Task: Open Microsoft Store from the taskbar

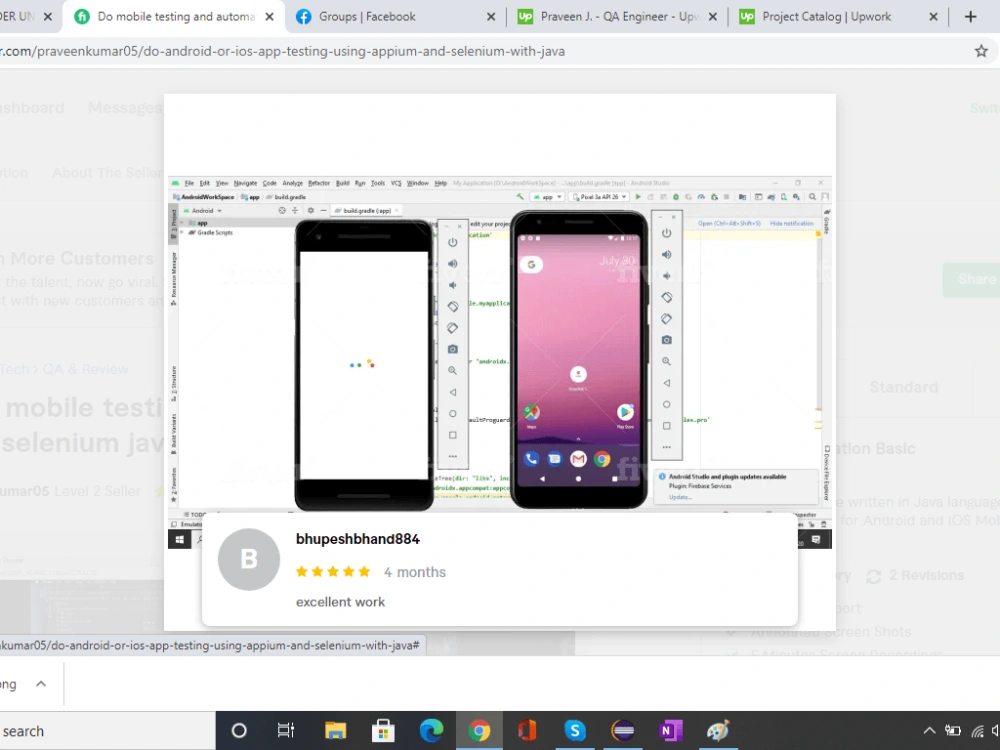Action: tap(383, 730)
